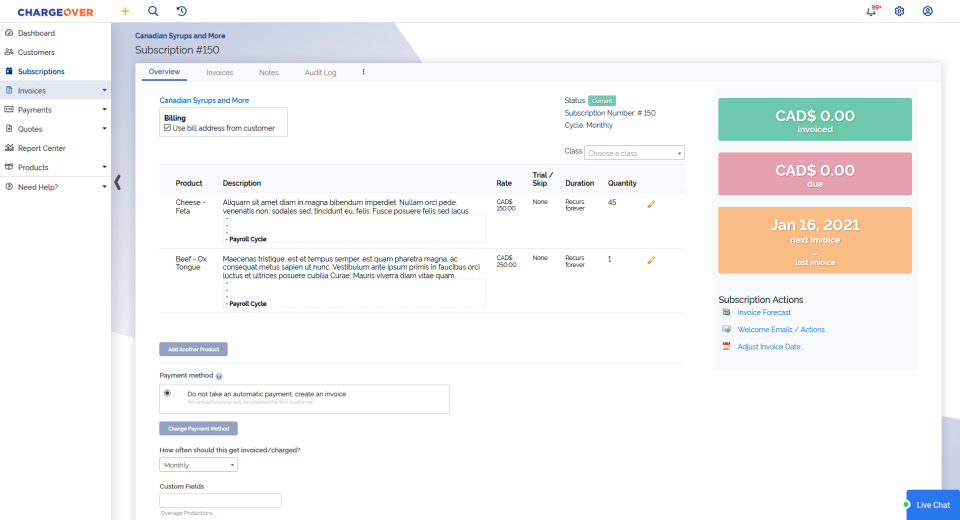Collapse the sidebar with the arrow handle
The height and width of the screenshot is (520, 960).
118,182
